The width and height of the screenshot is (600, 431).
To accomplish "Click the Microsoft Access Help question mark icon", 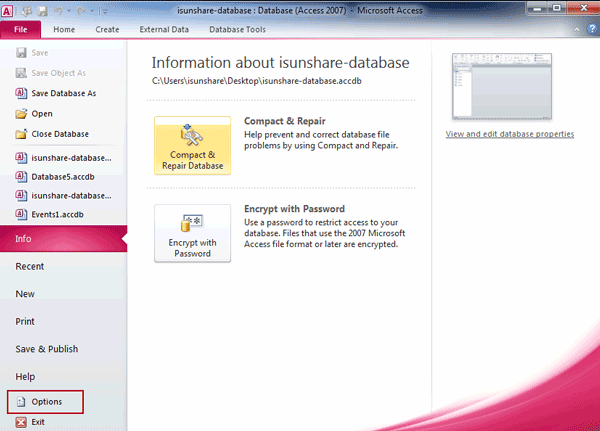I will click(x=592, y=29).
